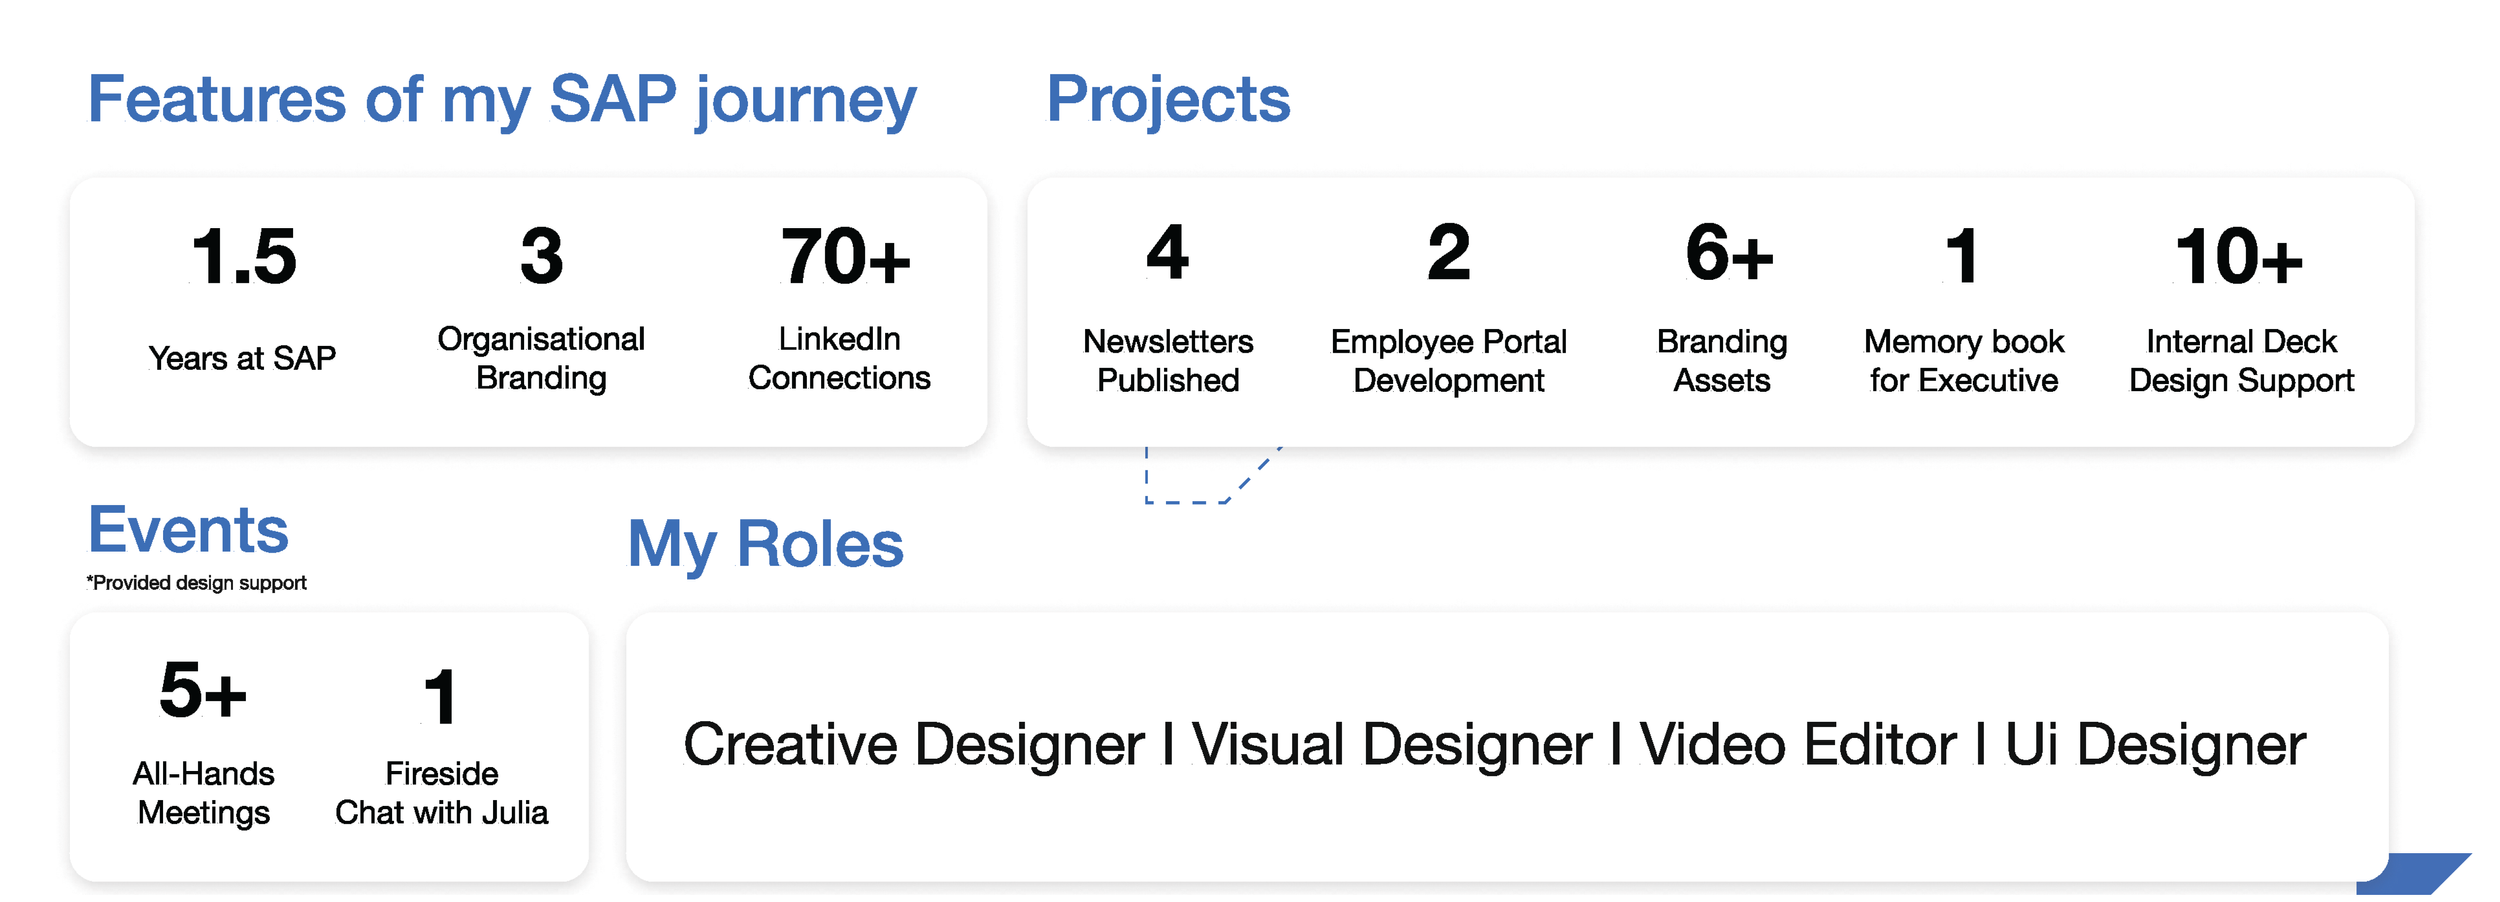The width and height of the screenshot is (2500, 902).
Task: Click the 'Projects' heading
Action: 1168,100
